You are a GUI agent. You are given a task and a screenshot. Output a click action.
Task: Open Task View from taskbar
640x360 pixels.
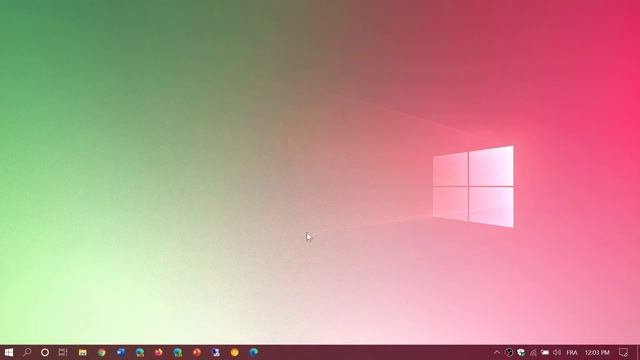pos(63,352)
